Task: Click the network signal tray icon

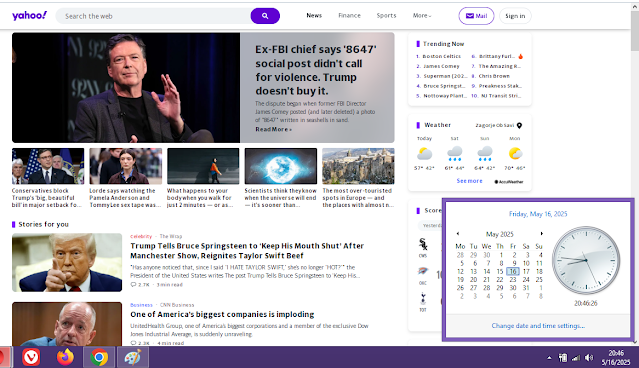Action: (576, 358)
